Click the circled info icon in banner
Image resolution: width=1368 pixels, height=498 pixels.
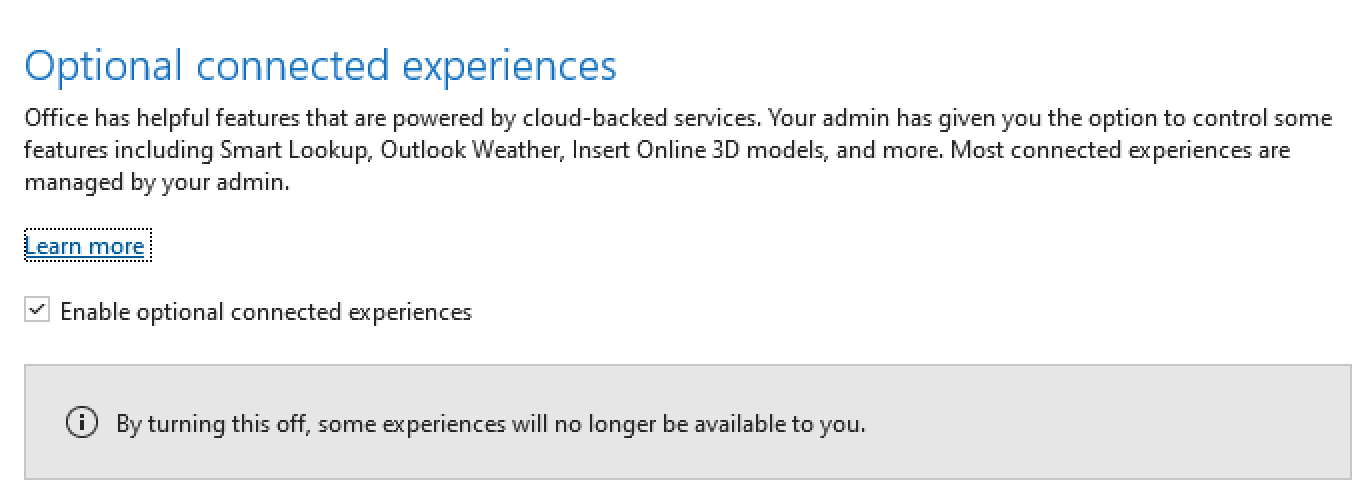click(x=82, y=423)
